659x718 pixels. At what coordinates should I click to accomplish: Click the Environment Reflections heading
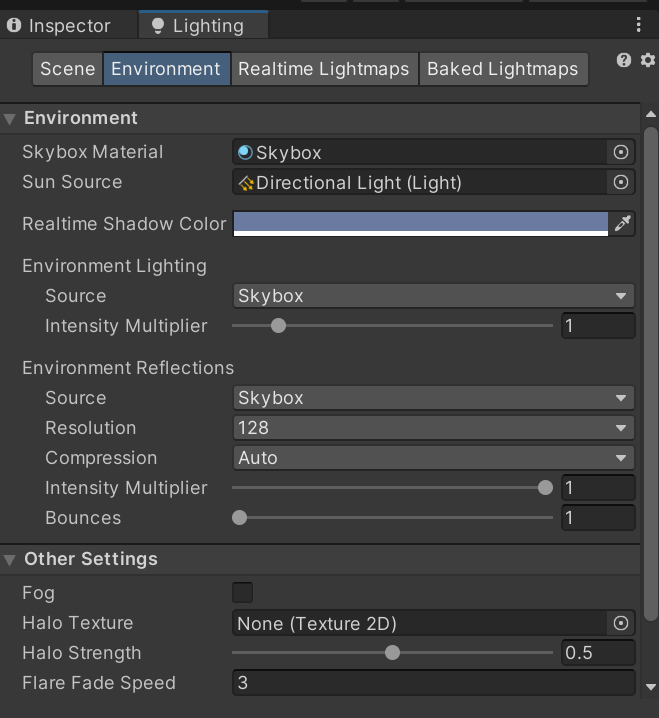tap(128, 368)
